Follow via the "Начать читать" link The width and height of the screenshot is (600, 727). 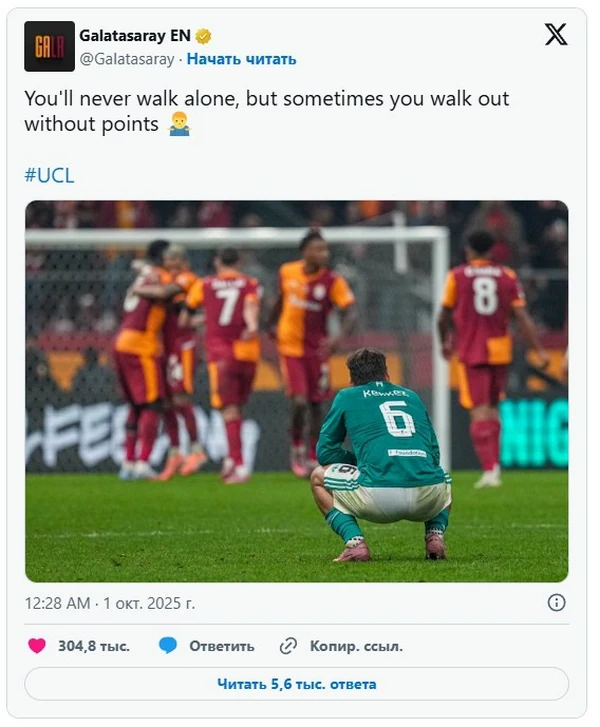pyautogui.click(x=241, y=59)
